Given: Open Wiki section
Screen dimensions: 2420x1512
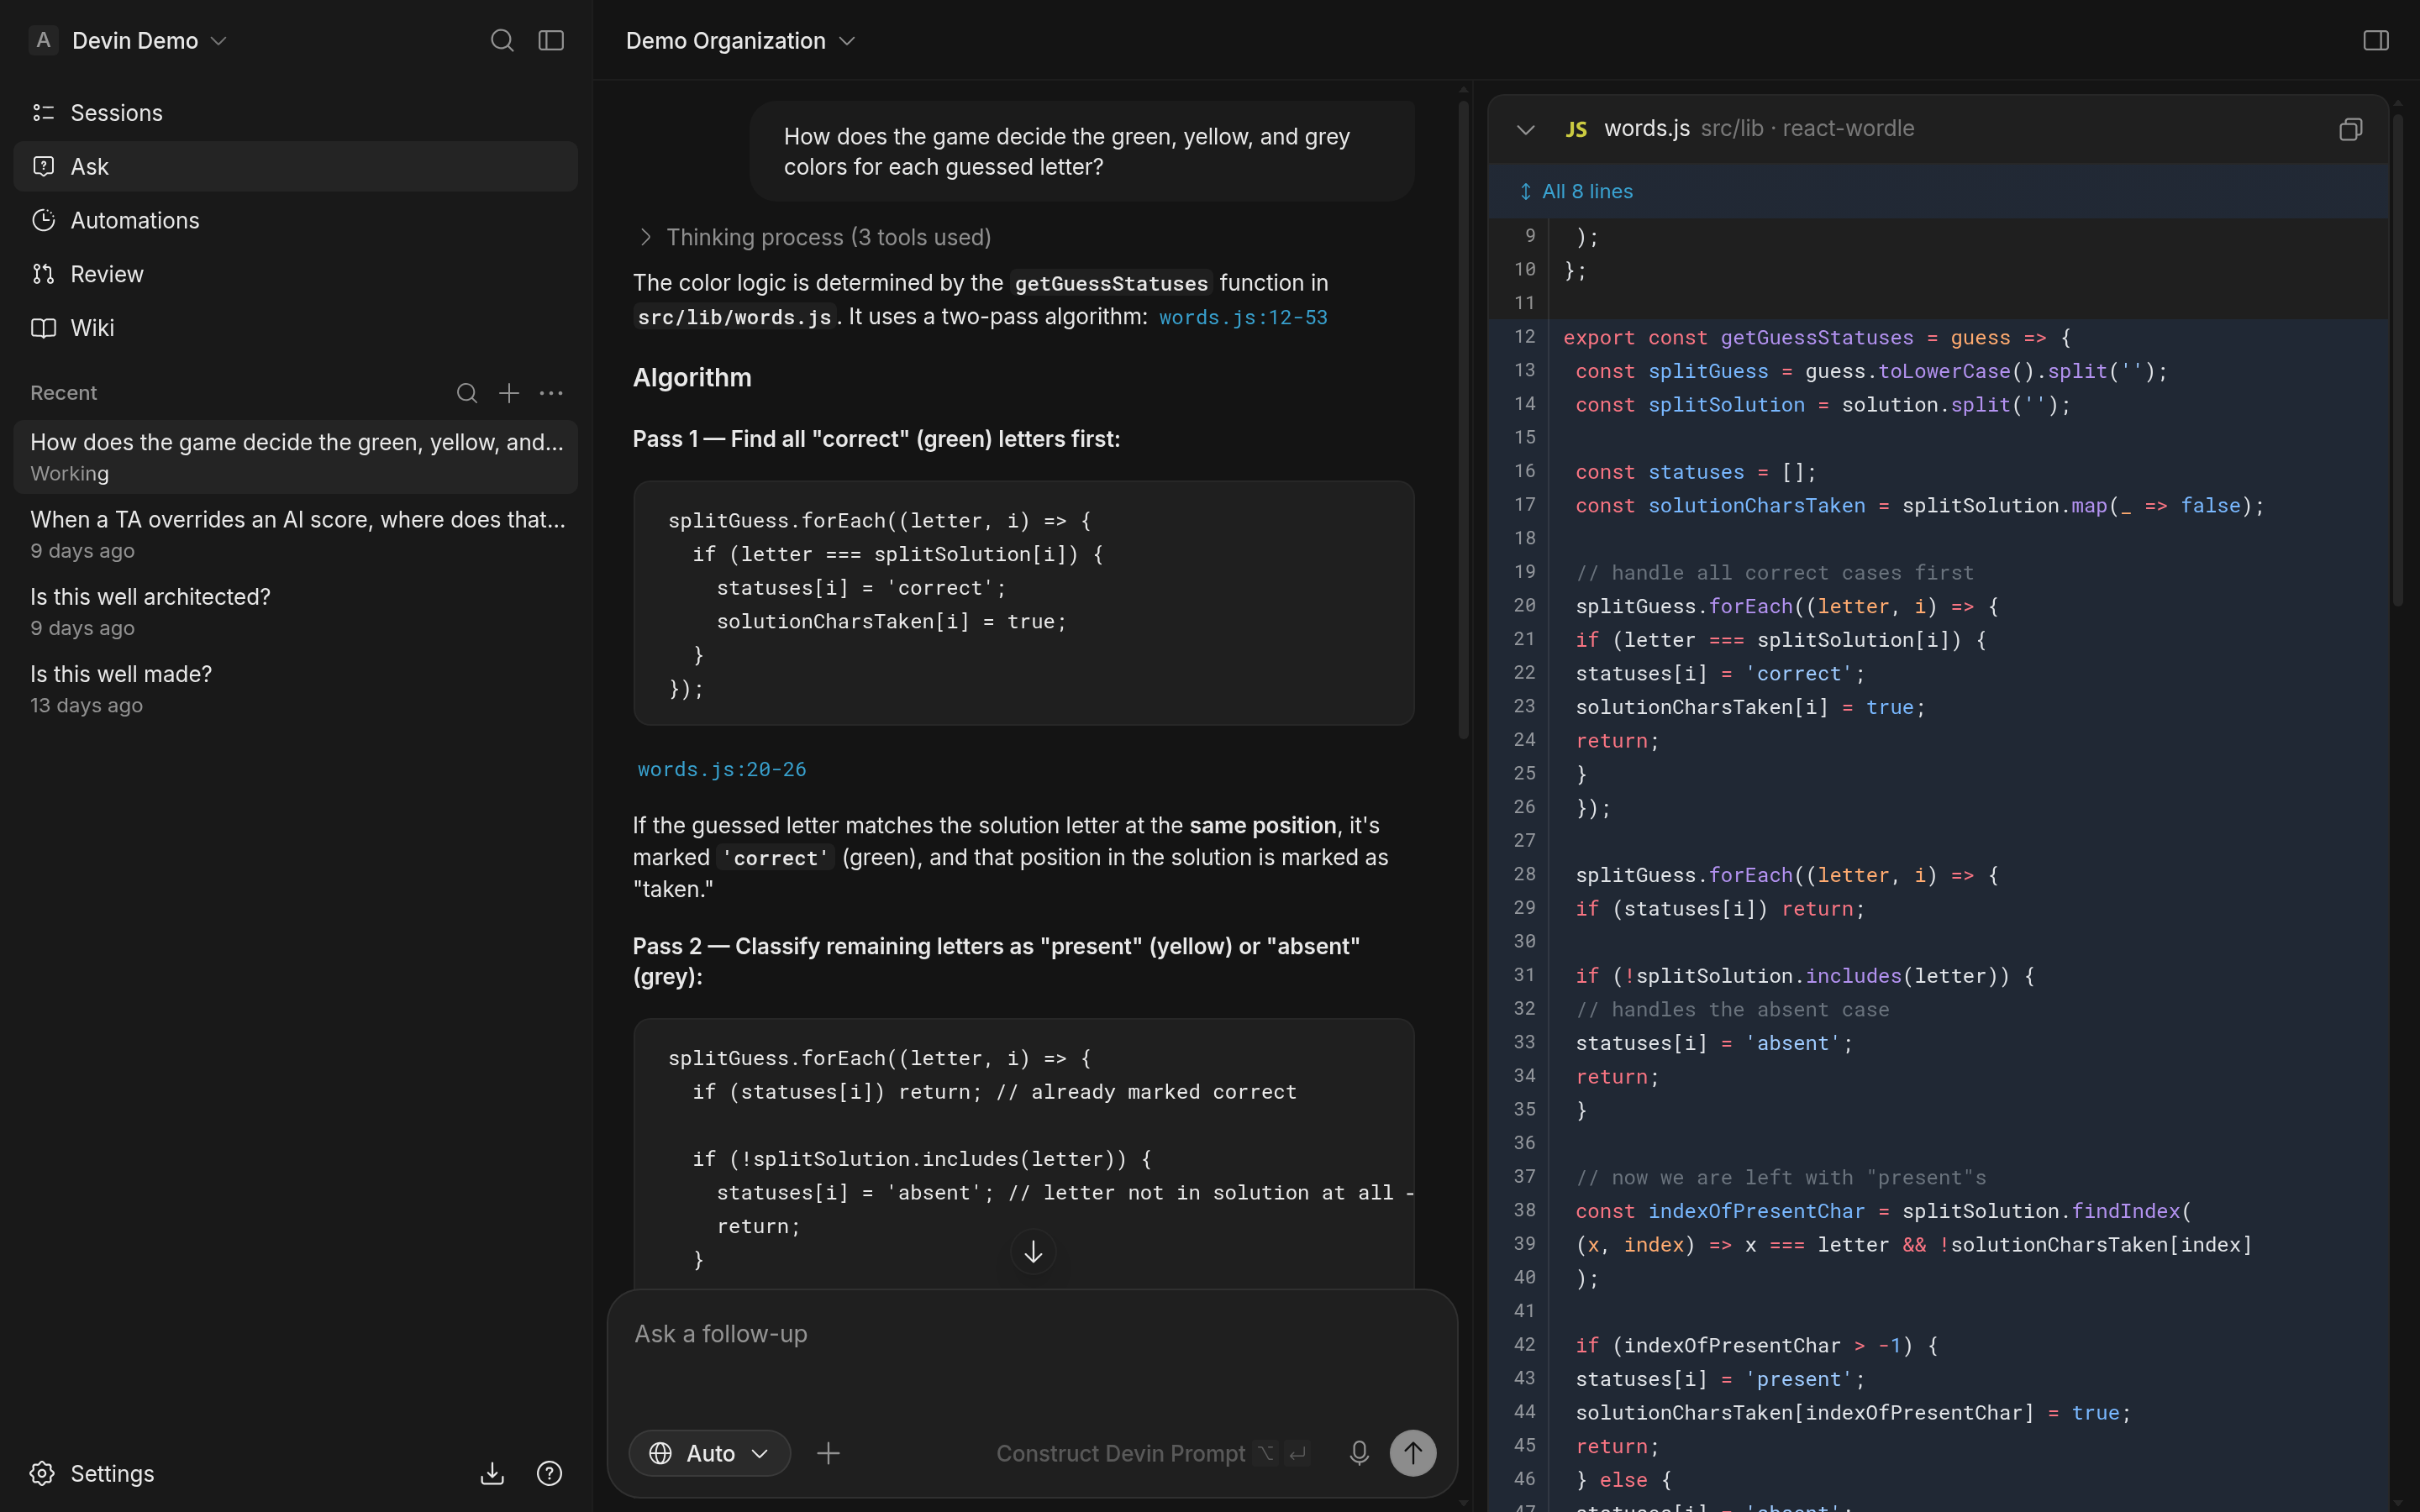Looking at the screenshot, I should [x=295, y=328].
